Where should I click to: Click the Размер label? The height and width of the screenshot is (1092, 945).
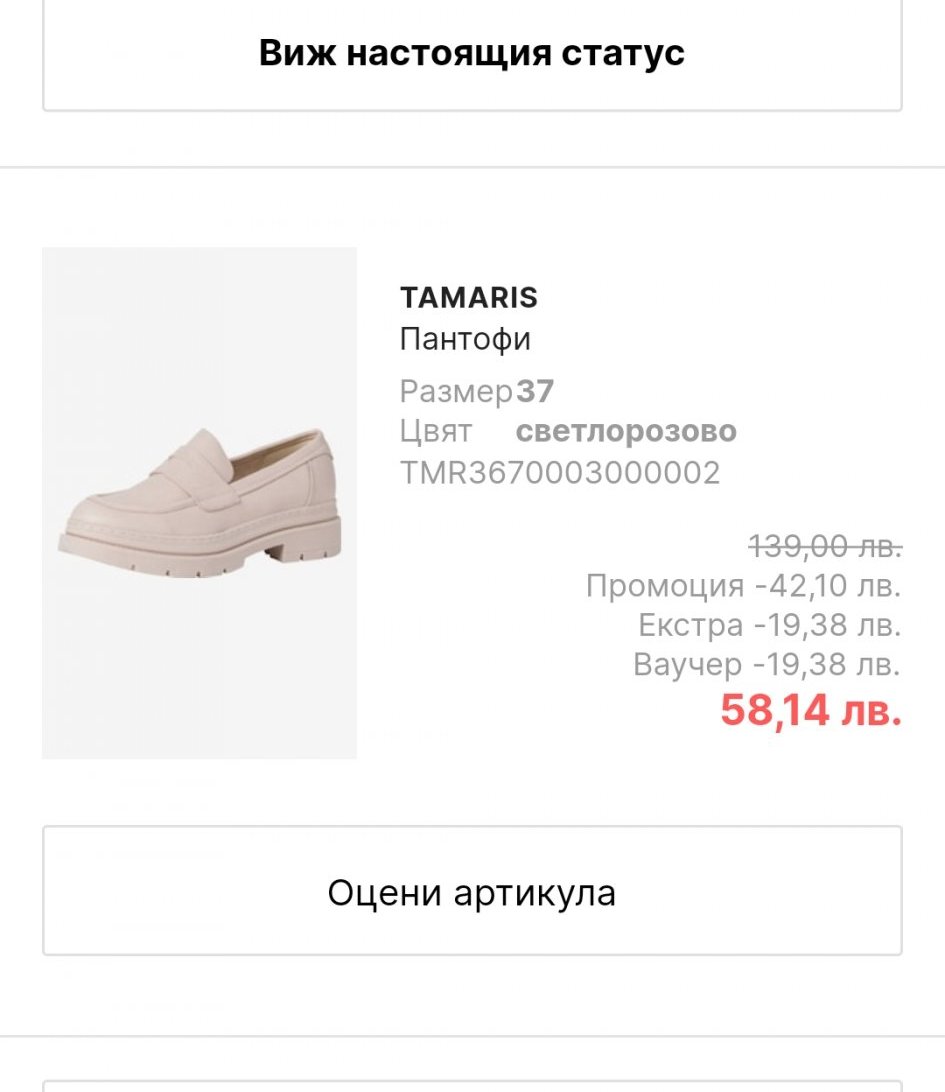click(x=455, y=391)
